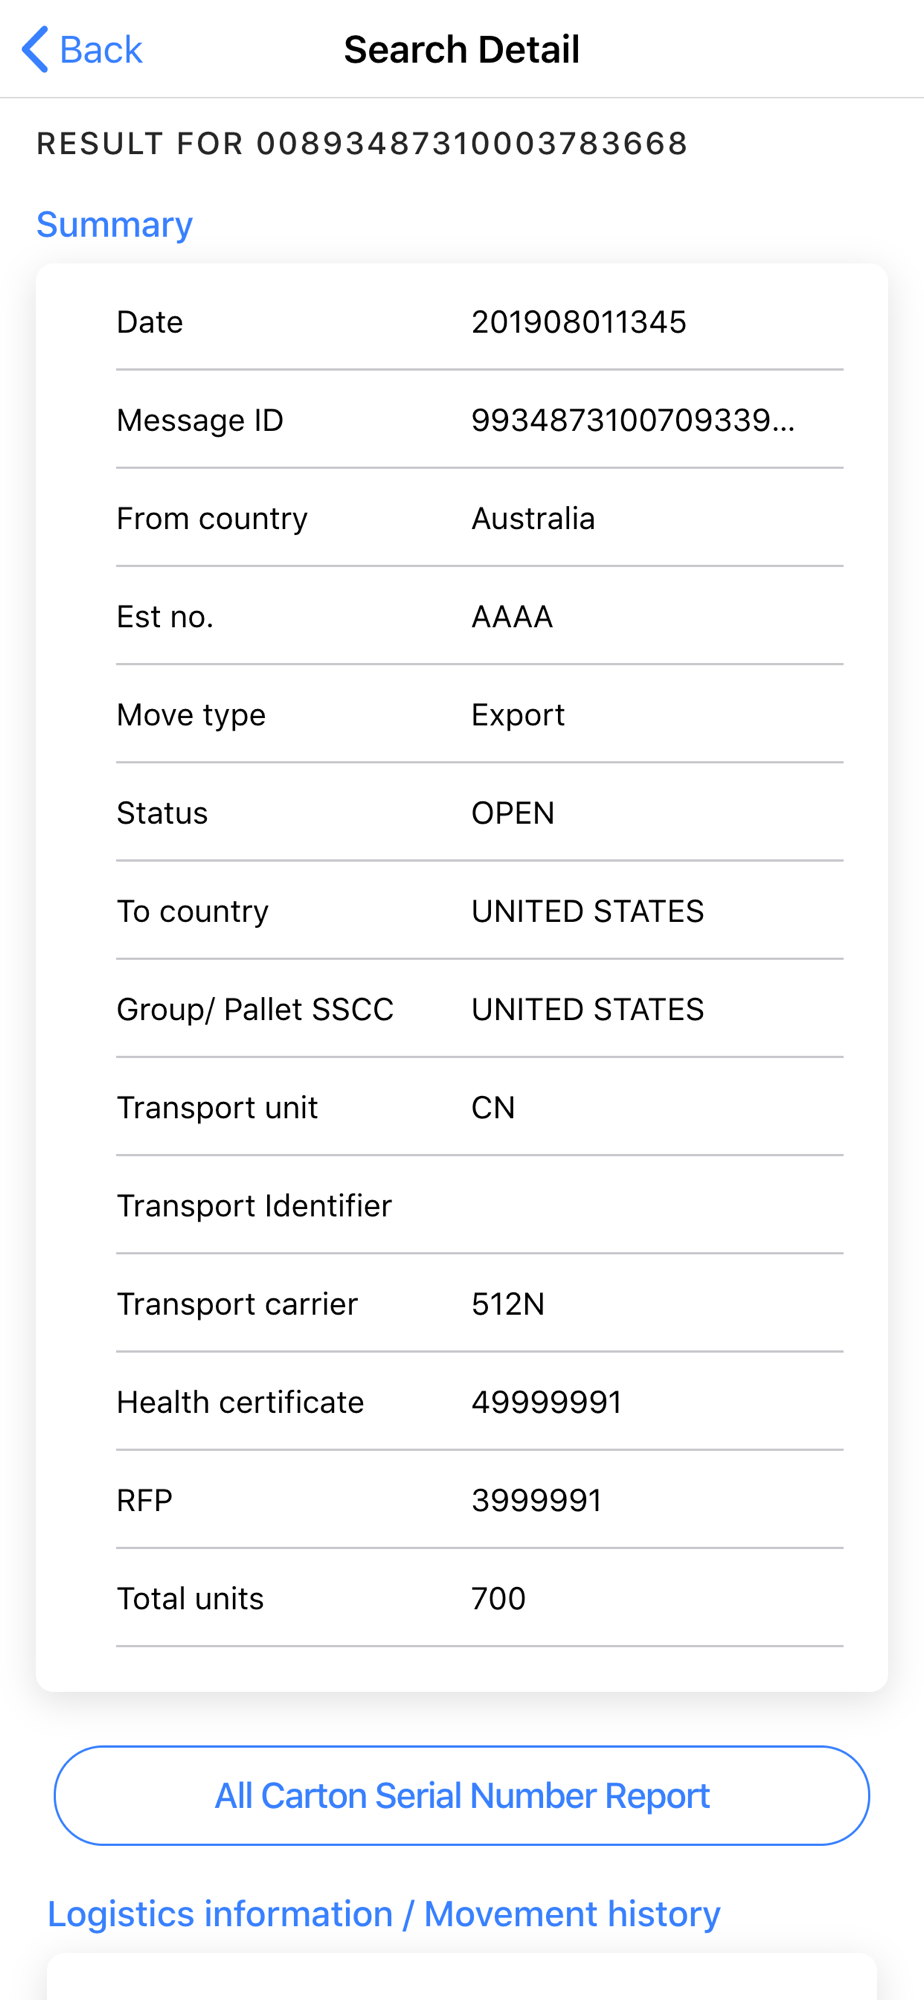Screen dimensions: 924x2000
Task: Tap the Transport carrier 512N value
Action: click(x=508, y=1304)
